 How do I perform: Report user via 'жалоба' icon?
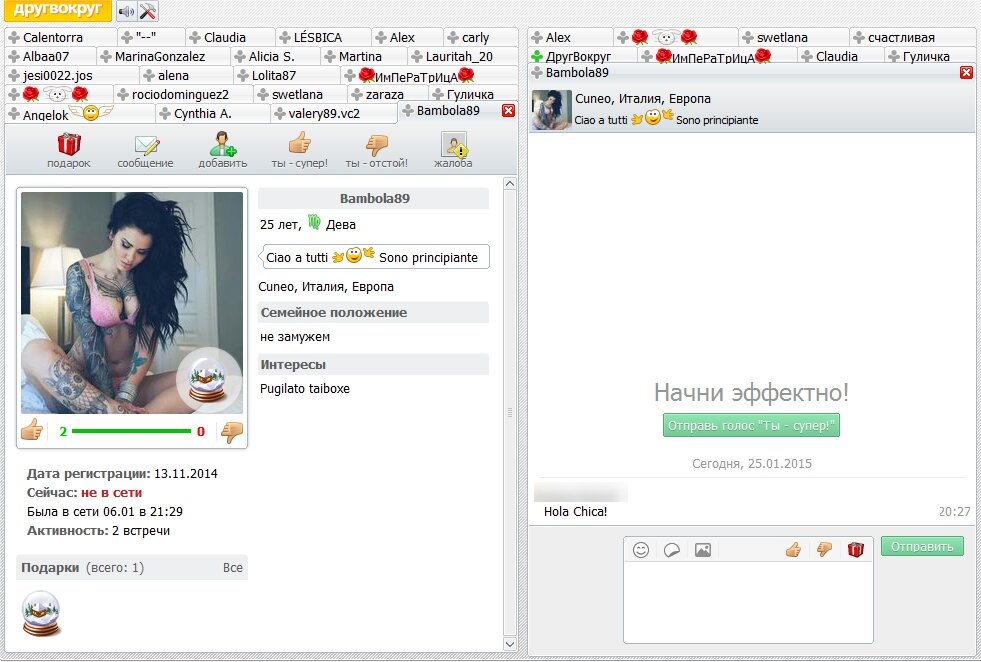pos(453,145)
